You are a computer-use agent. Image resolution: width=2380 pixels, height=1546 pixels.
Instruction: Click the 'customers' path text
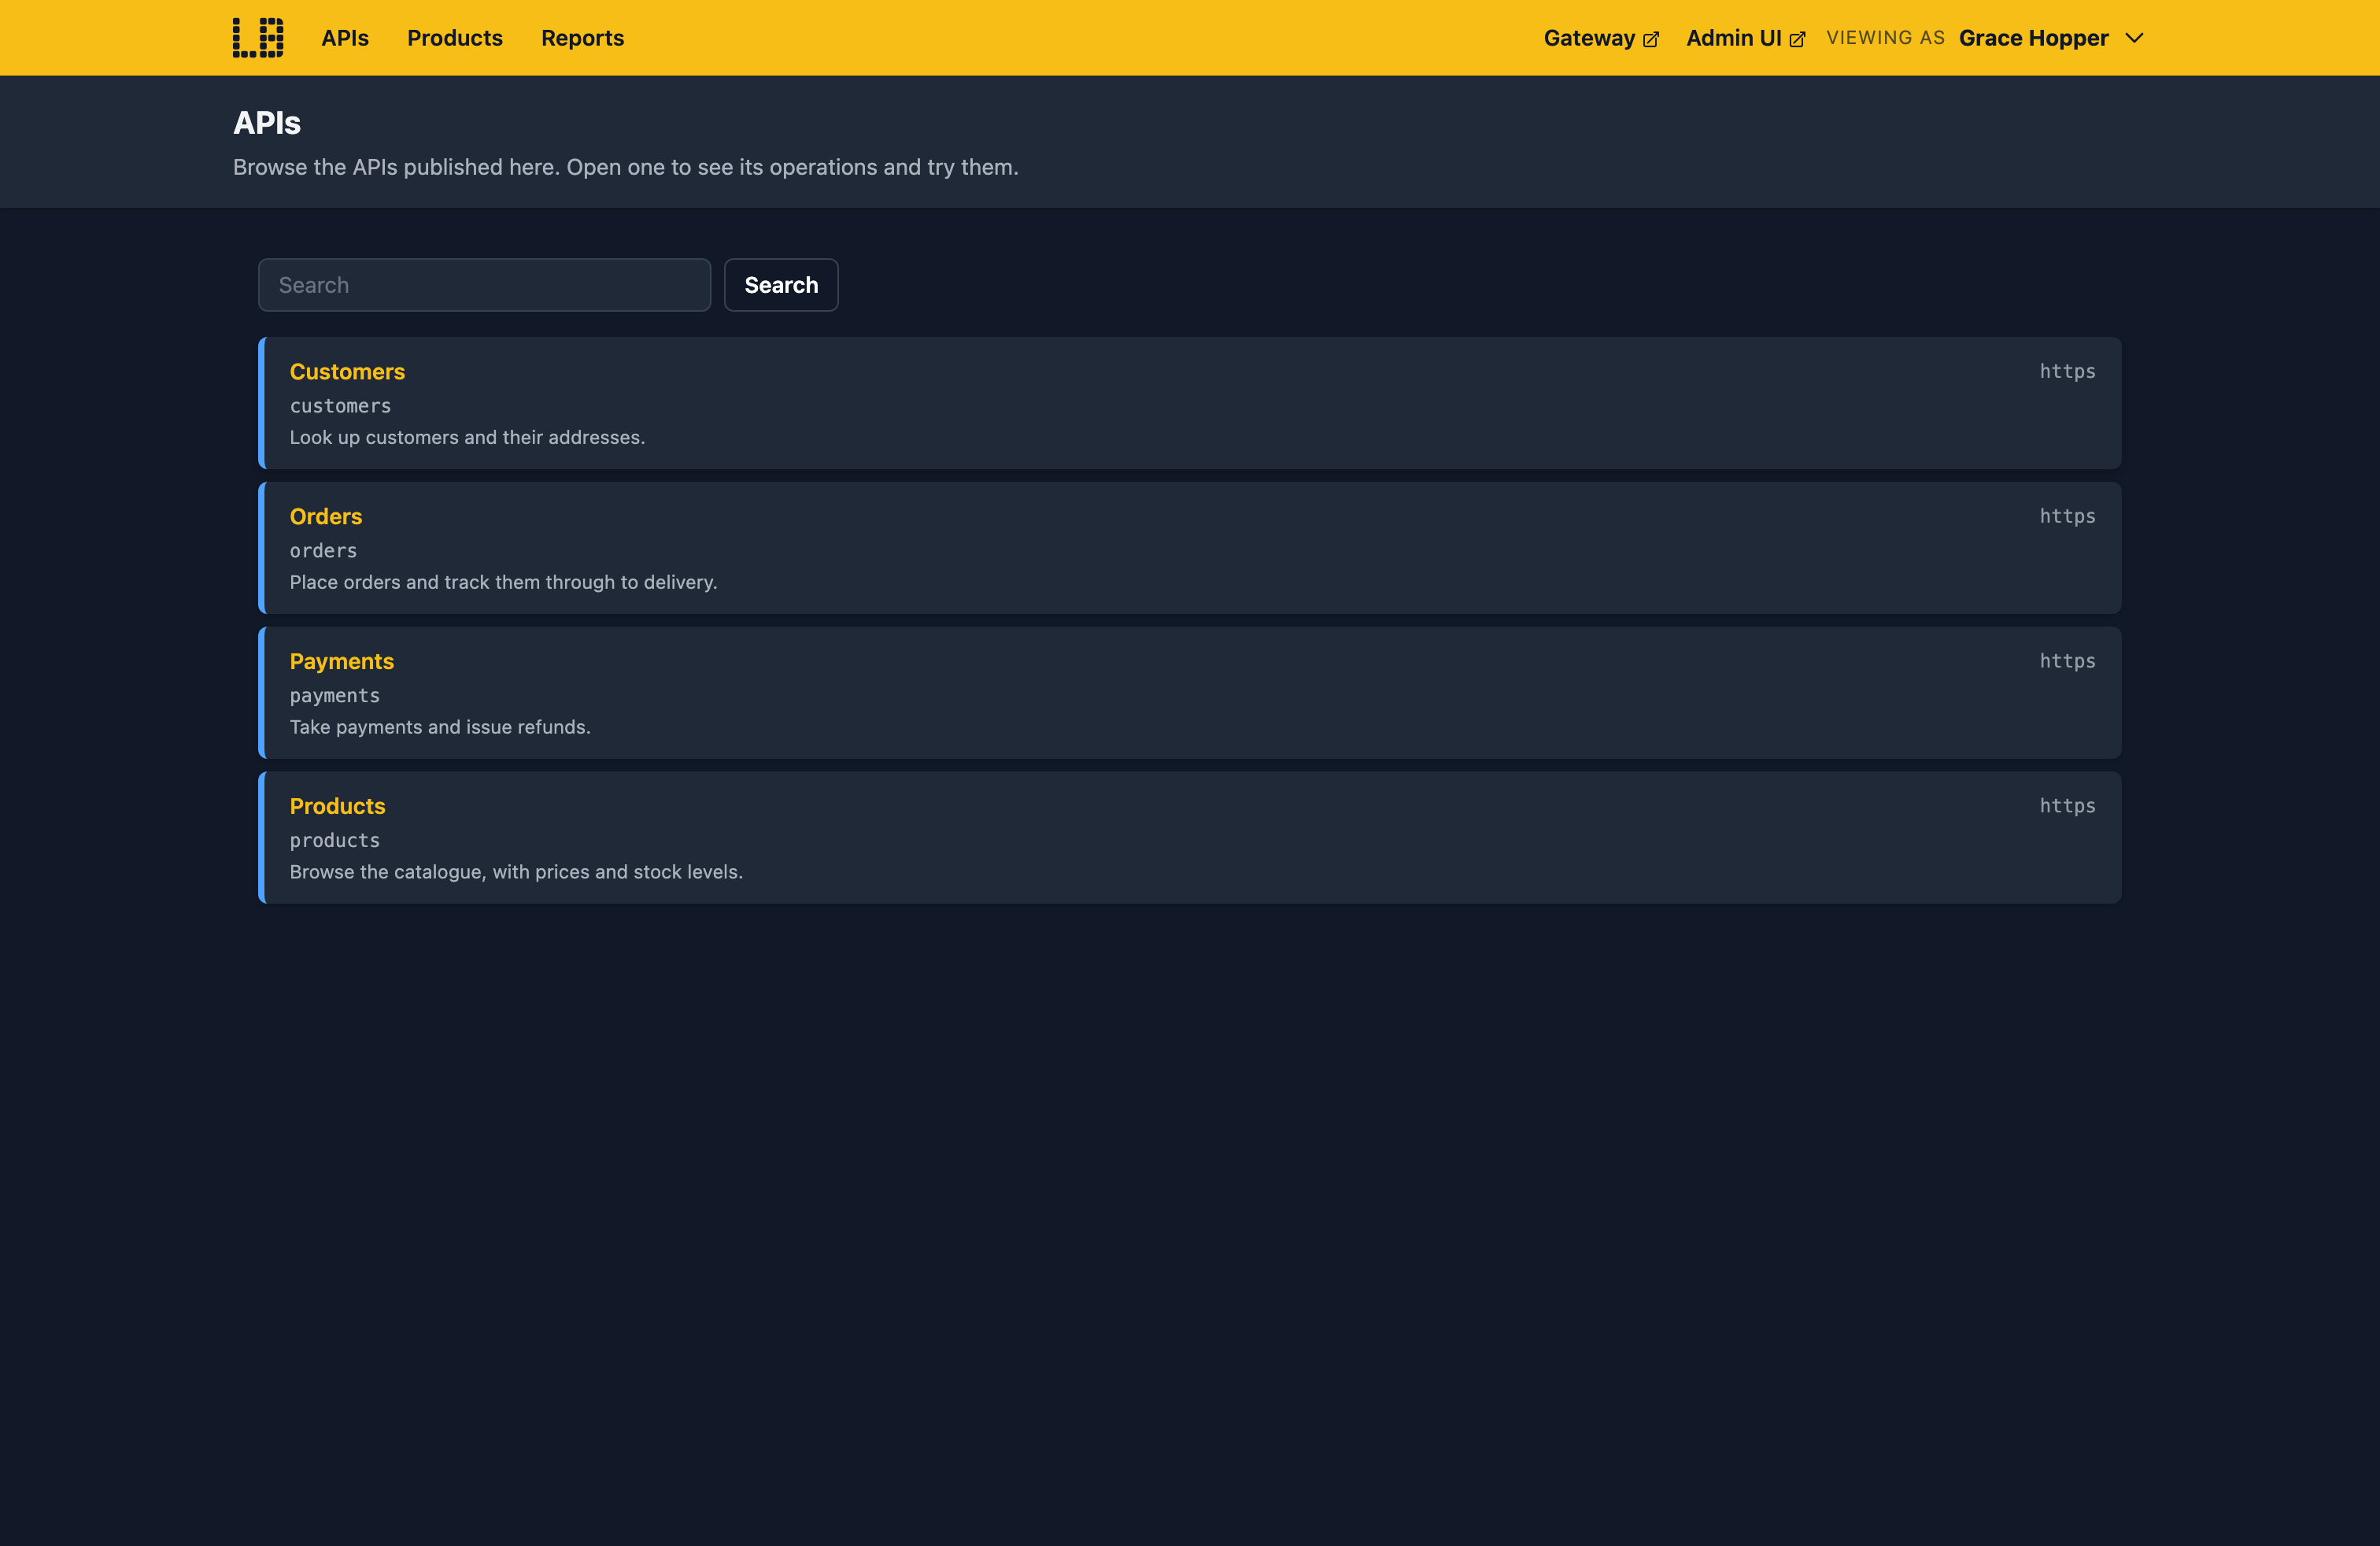[x=341, y=406]
